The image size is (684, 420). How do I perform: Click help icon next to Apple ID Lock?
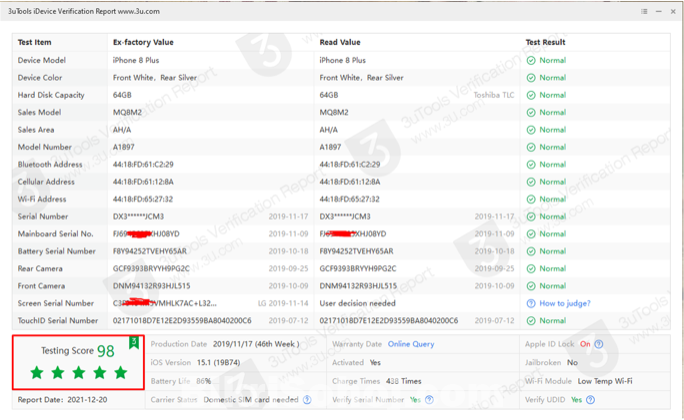[x=599, y=344]
